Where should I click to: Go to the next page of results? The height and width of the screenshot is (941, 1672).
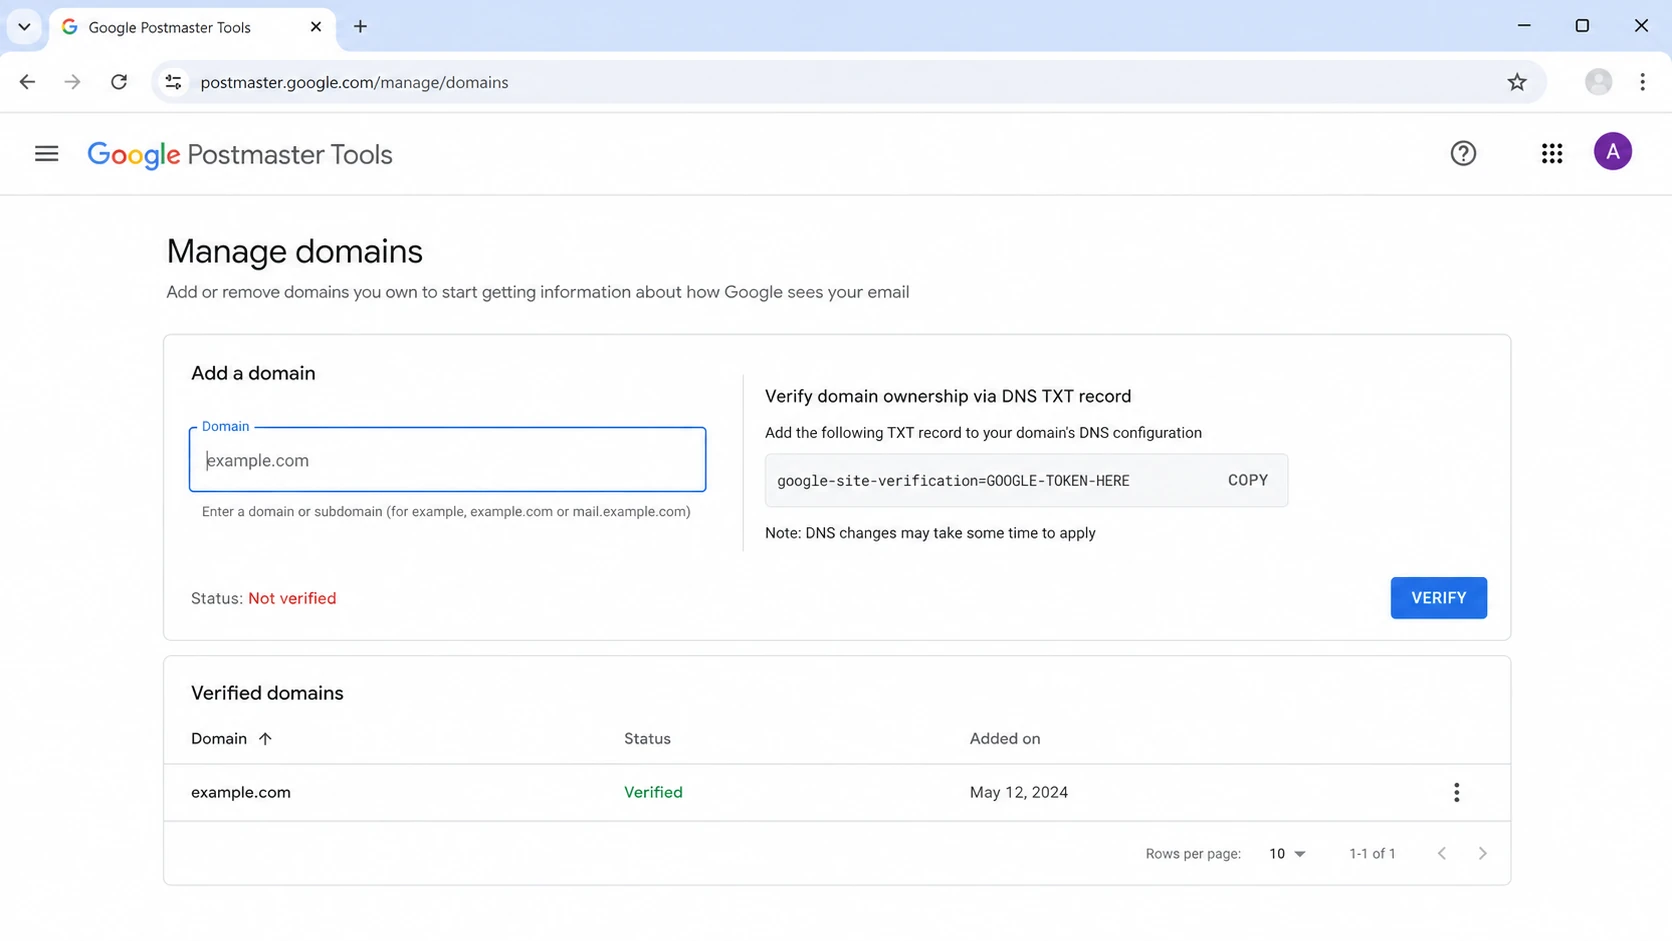pos(1482,853)
